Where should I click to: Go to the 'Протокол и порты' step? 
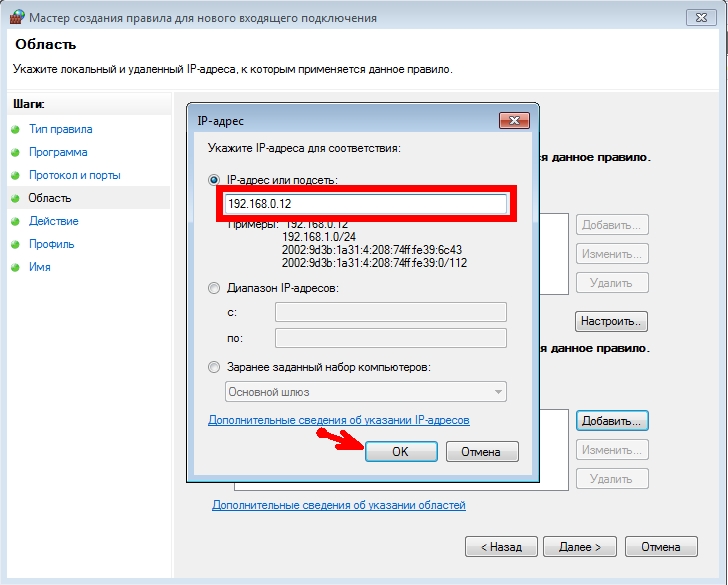75,175
